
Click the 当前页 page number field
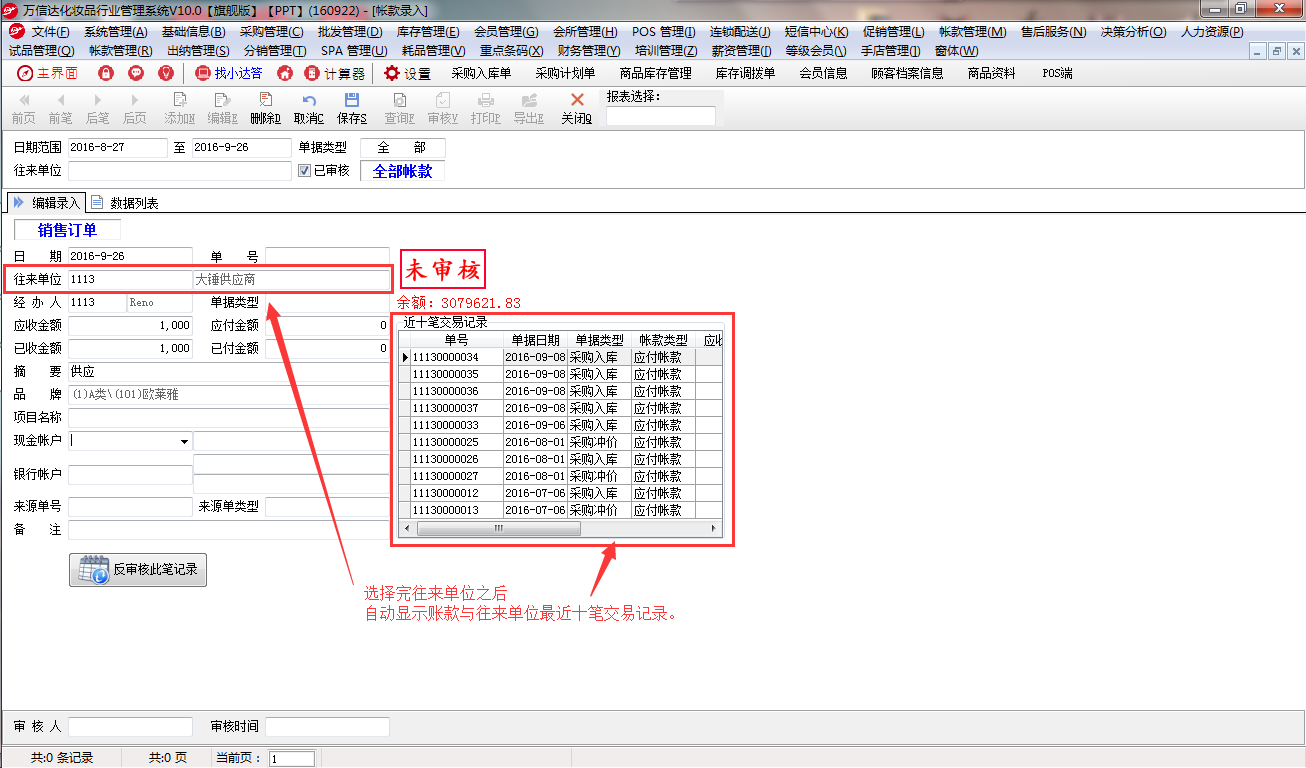[292, 759]
